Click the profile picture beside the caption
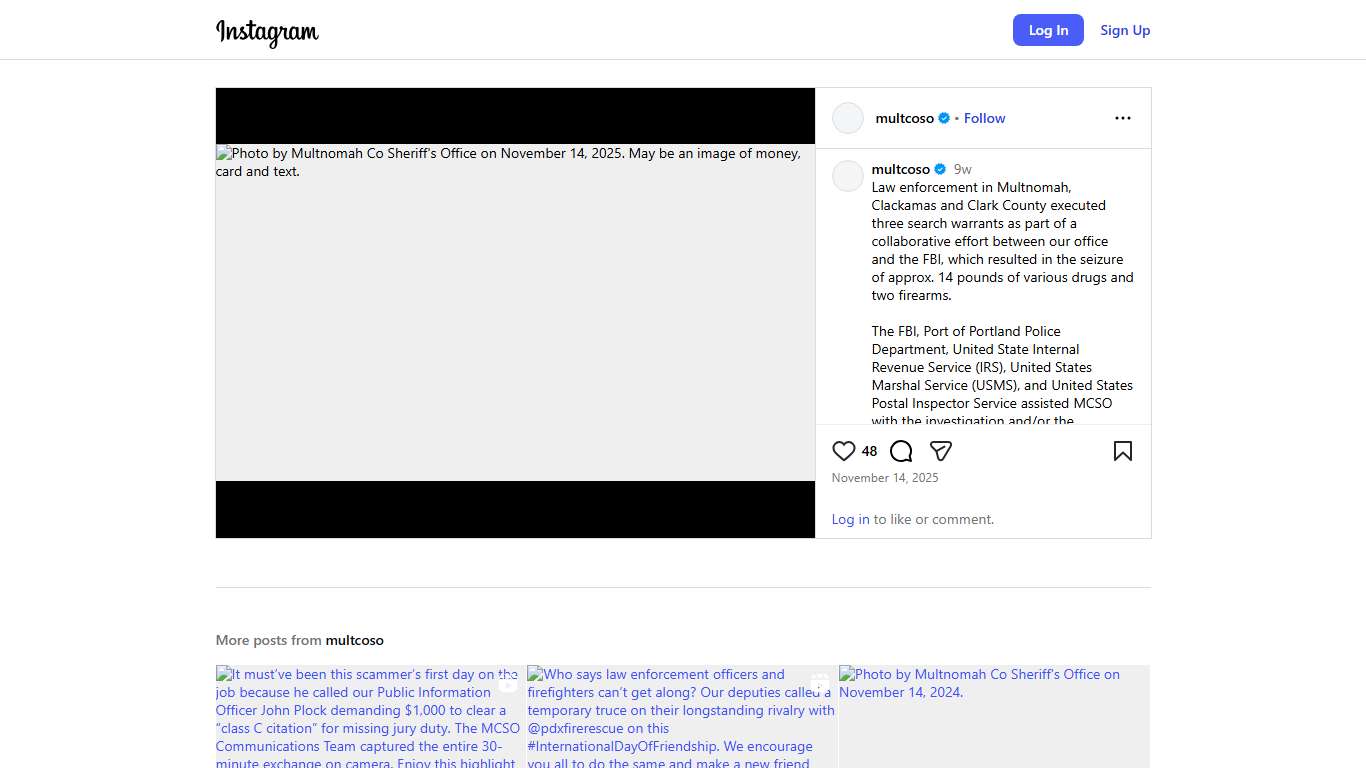 point(847,176)
